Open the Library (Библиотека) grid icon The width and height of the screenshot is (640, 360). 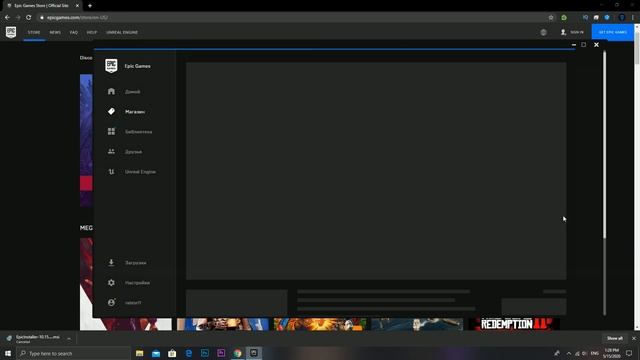(111, 131)
